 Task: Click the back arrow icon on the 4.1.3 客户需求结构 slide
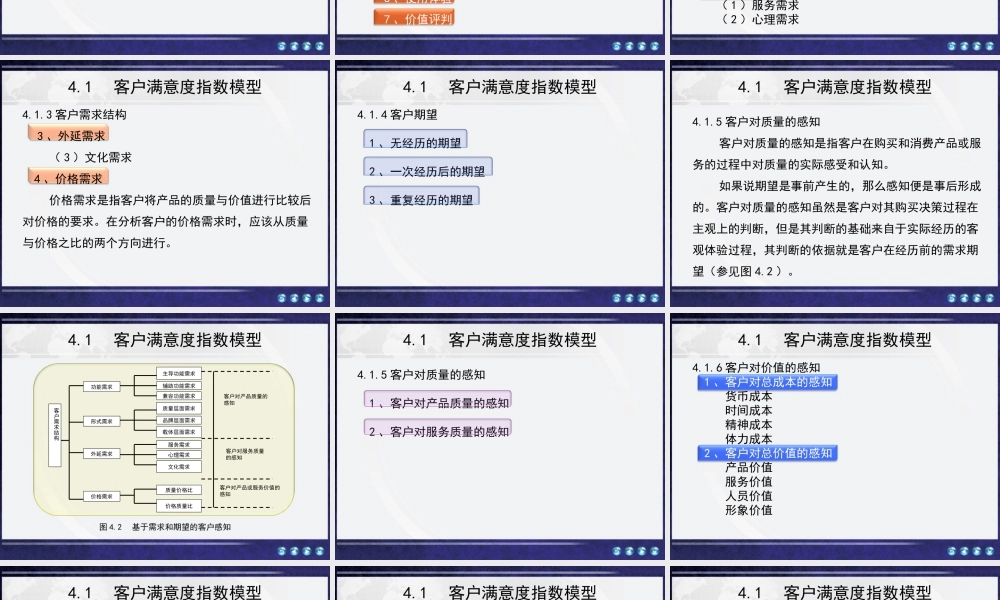[x=295, y=297]
